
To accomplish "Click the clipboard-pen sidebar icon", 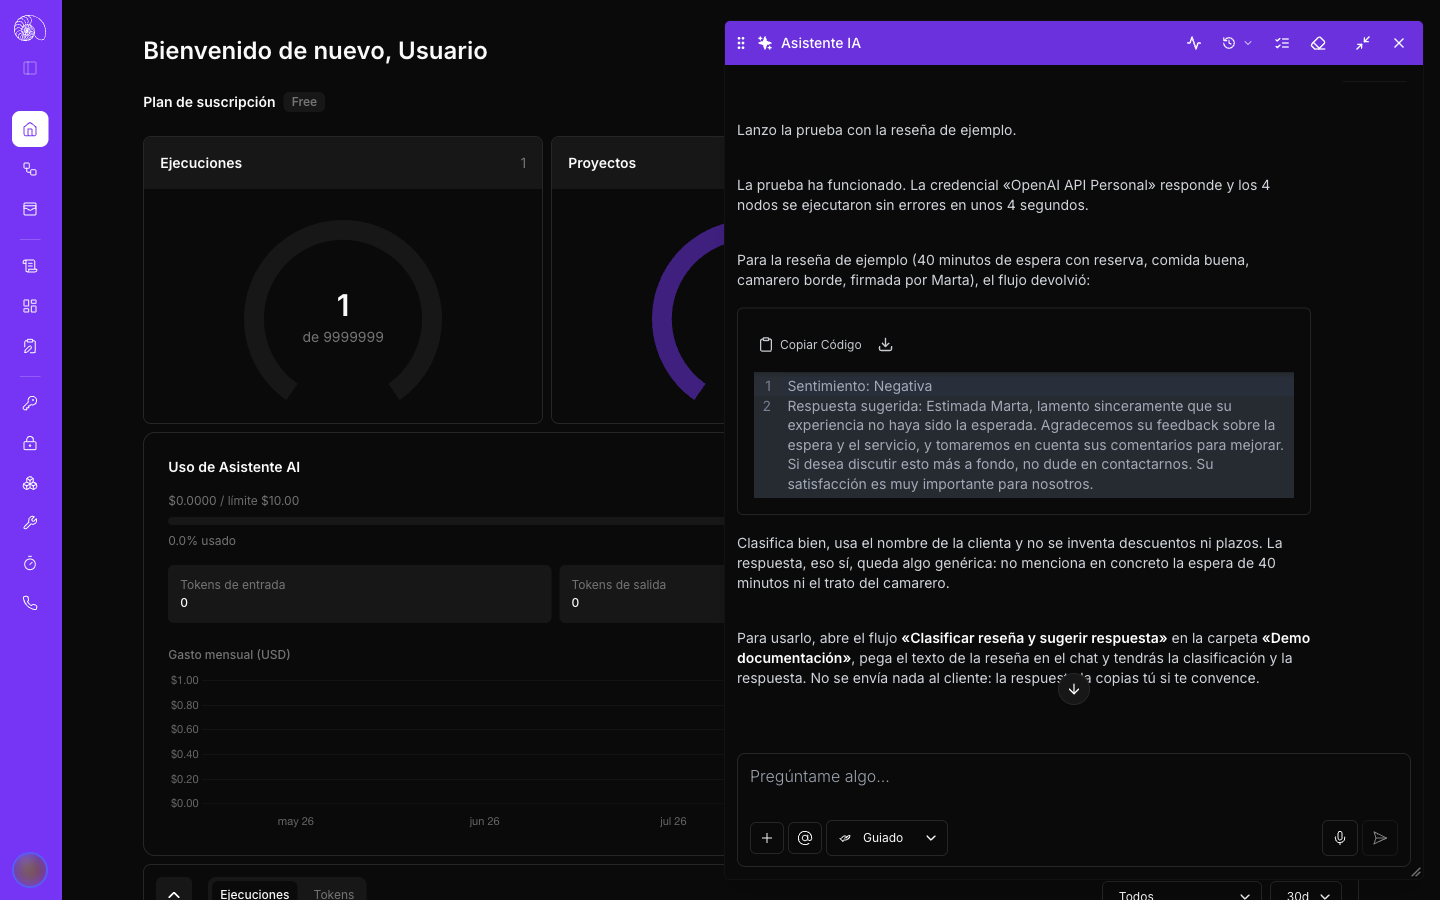I will [30, 346].
